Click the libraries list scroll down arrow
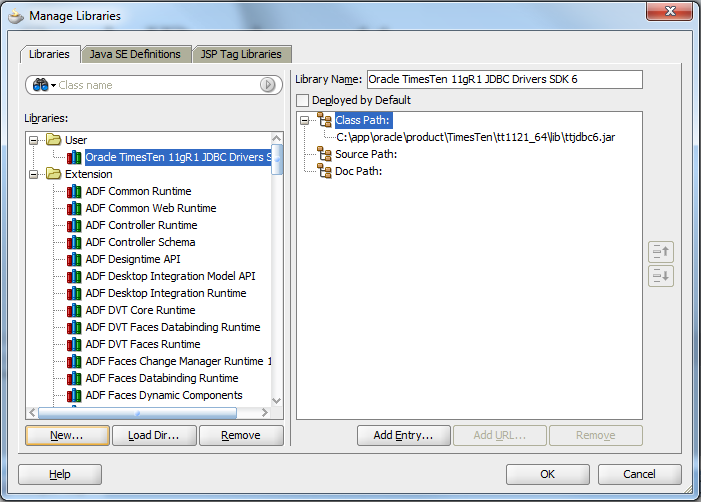This screenshot has height=502, width=701. (x=277, y=401)
